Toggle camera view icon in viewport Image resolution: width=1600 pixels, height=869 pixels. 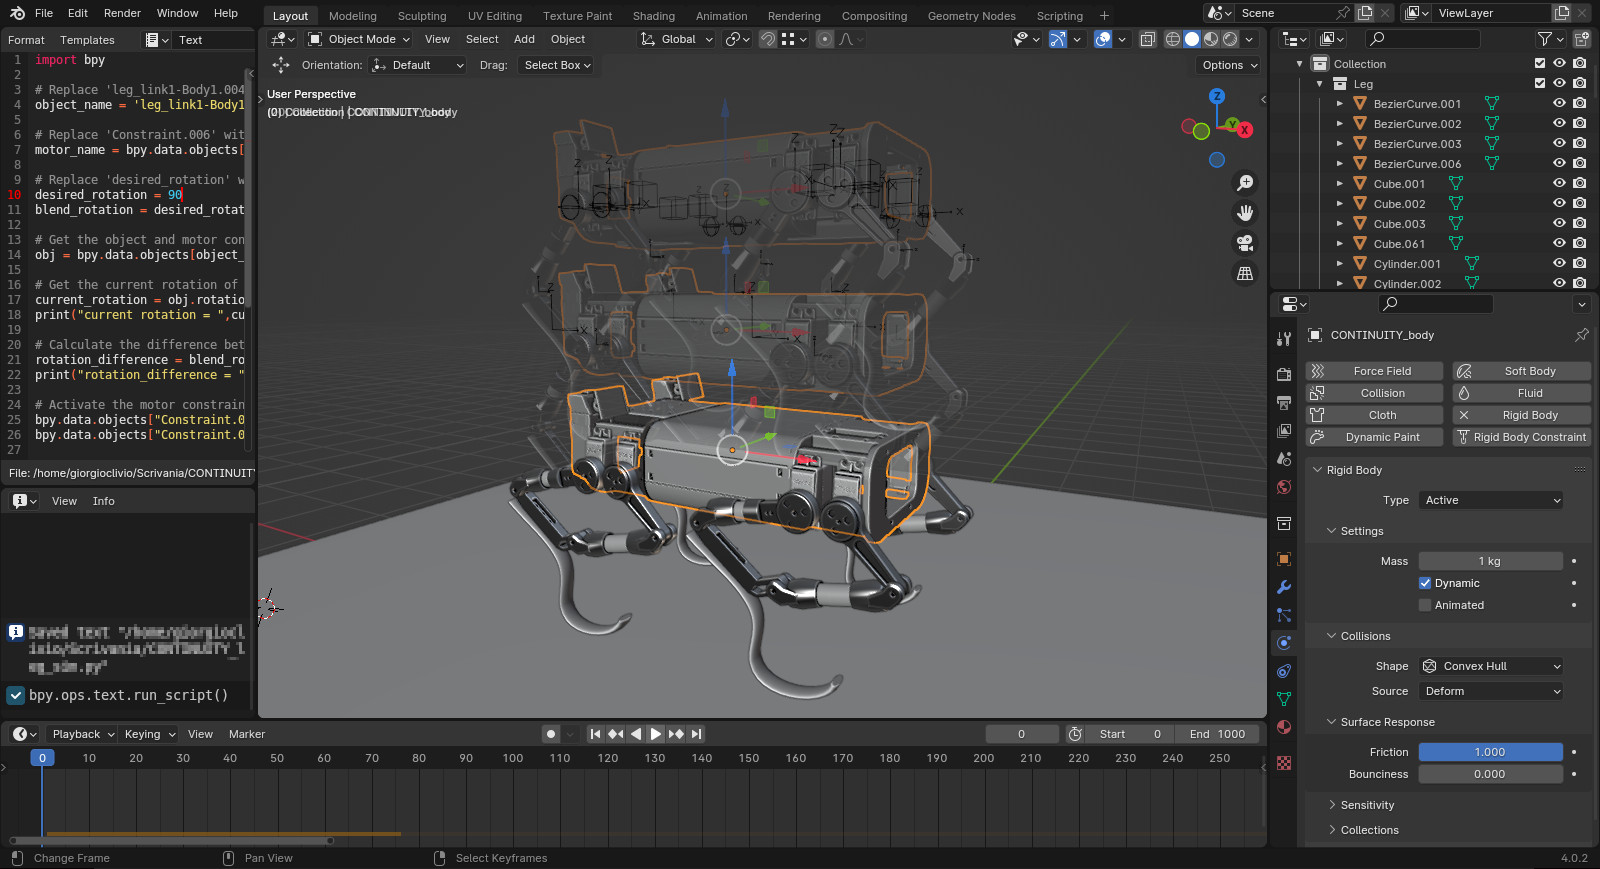[x=1245, y=243]
